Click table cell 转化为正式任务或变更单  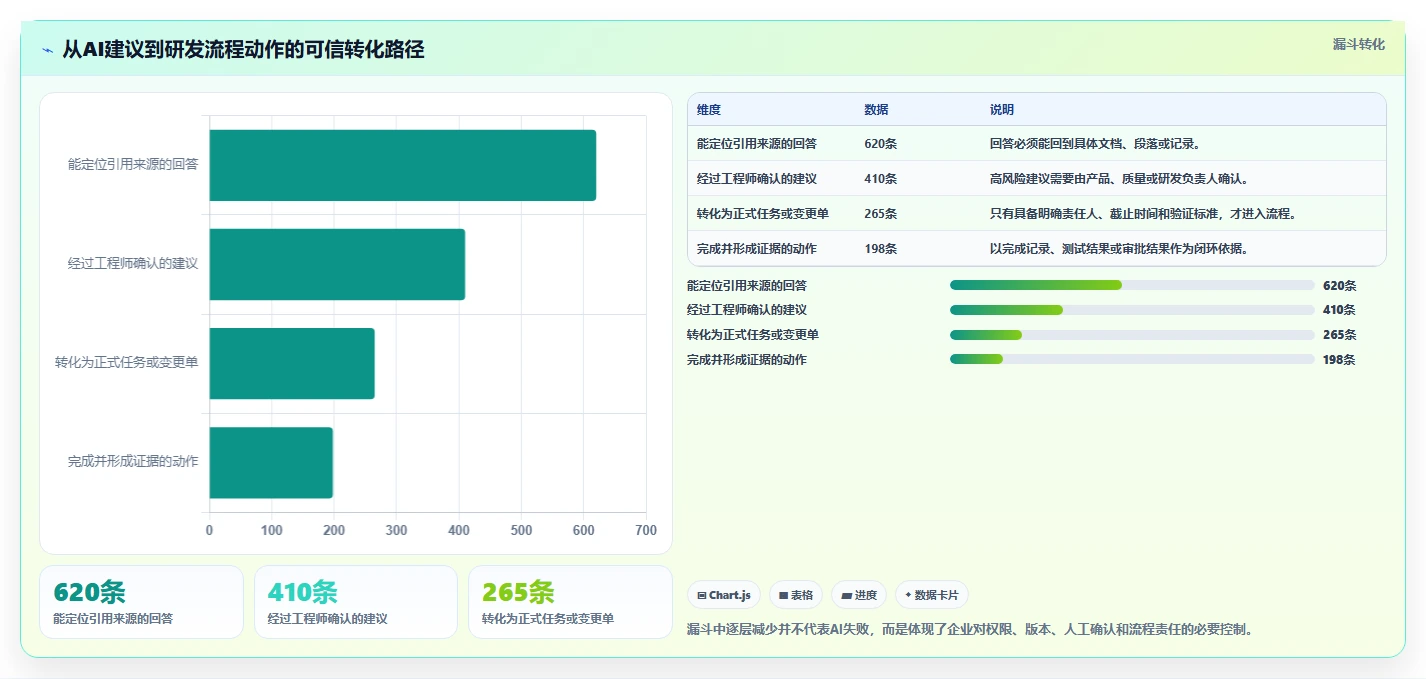click(x=763, y=214)
